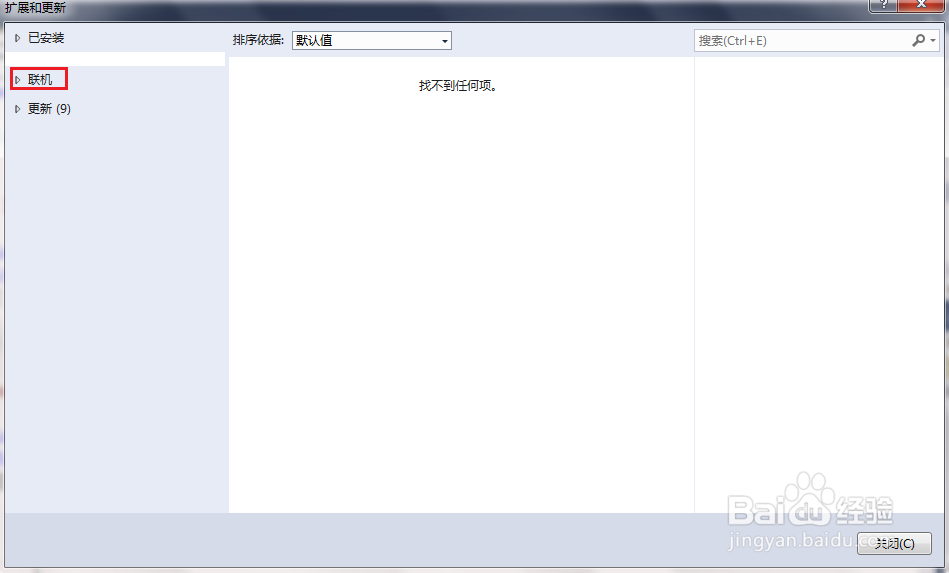Open the 排序依据 默认值 dropdown
Screen dimensions: 949x573
pyautogui.click(x=372, y=41)
